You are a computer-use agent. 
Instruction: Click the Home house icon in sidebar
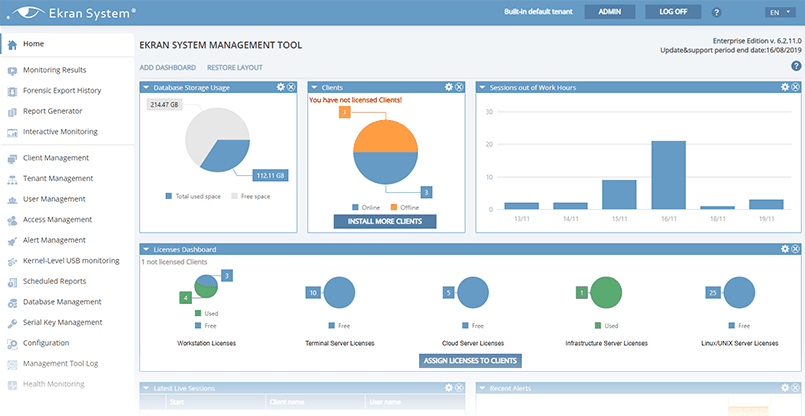13,45
